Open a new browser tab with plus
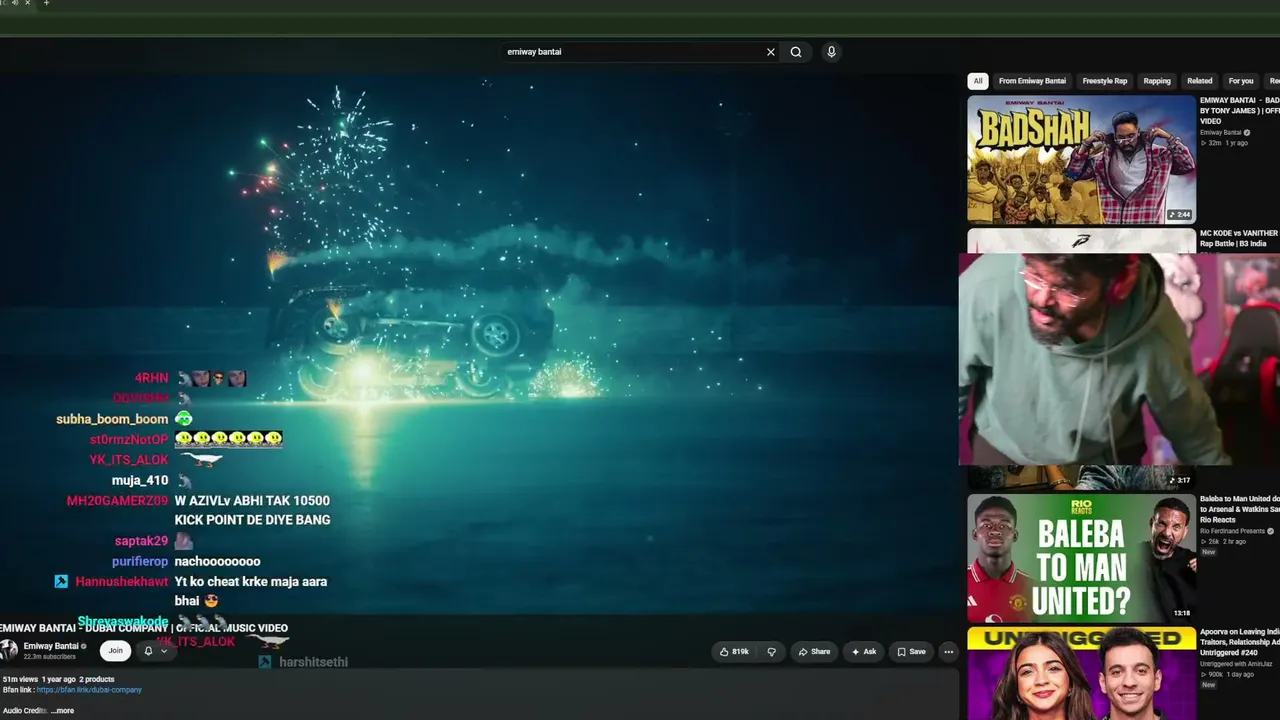The image size is (1280, 720). (46, 3)
